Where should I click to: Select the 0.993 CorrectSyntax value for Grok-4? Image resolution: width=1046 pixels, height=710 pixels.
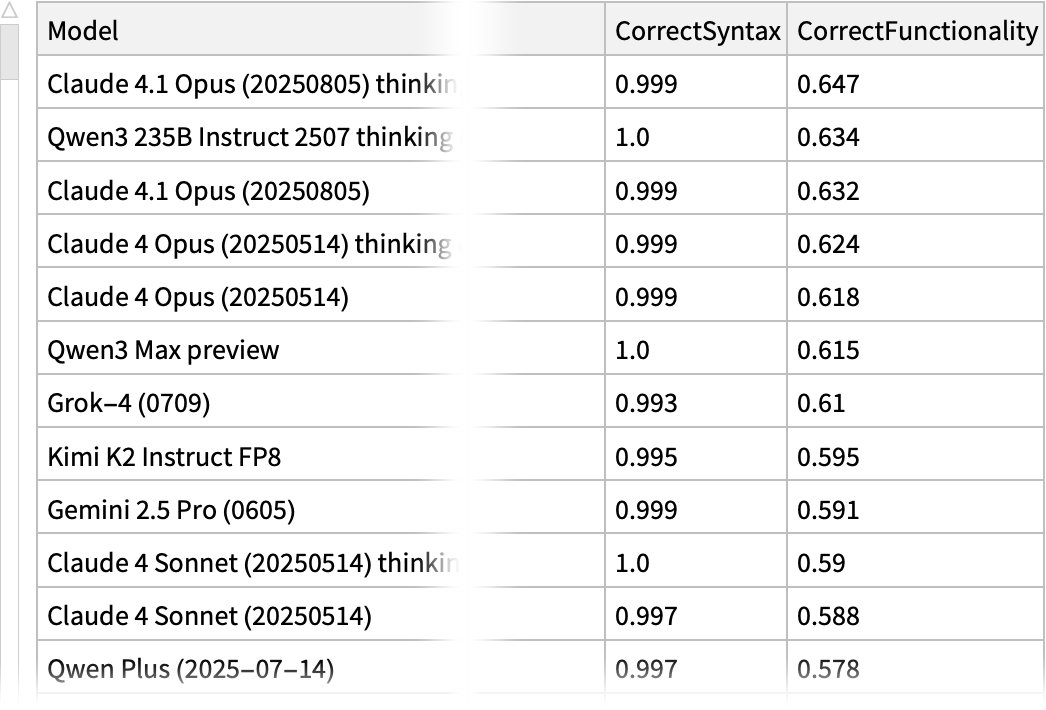tap(646, 403)
